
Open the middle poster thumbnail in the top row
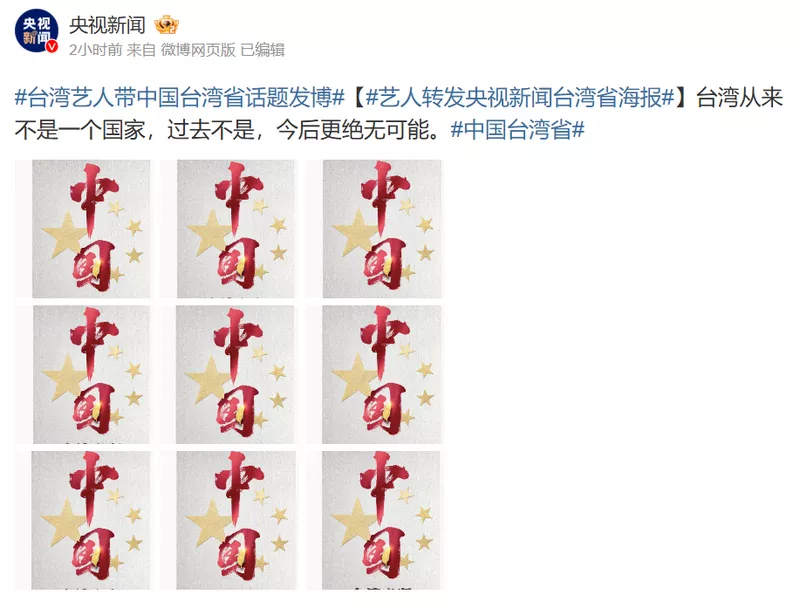click(228, 229)
